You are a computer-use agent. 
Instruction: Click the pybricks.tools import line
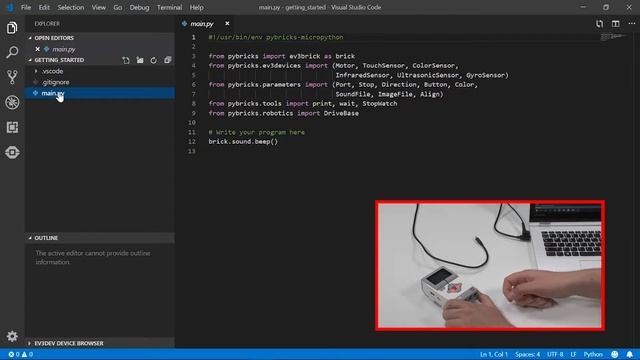coord(303,104)
